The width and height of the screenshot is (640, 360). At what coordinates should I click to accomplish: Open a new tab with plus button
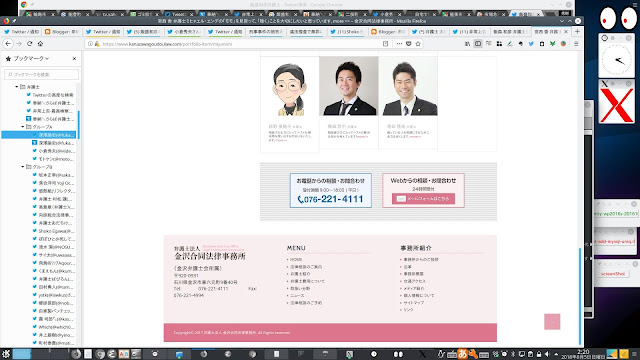(x=577, y=32)
